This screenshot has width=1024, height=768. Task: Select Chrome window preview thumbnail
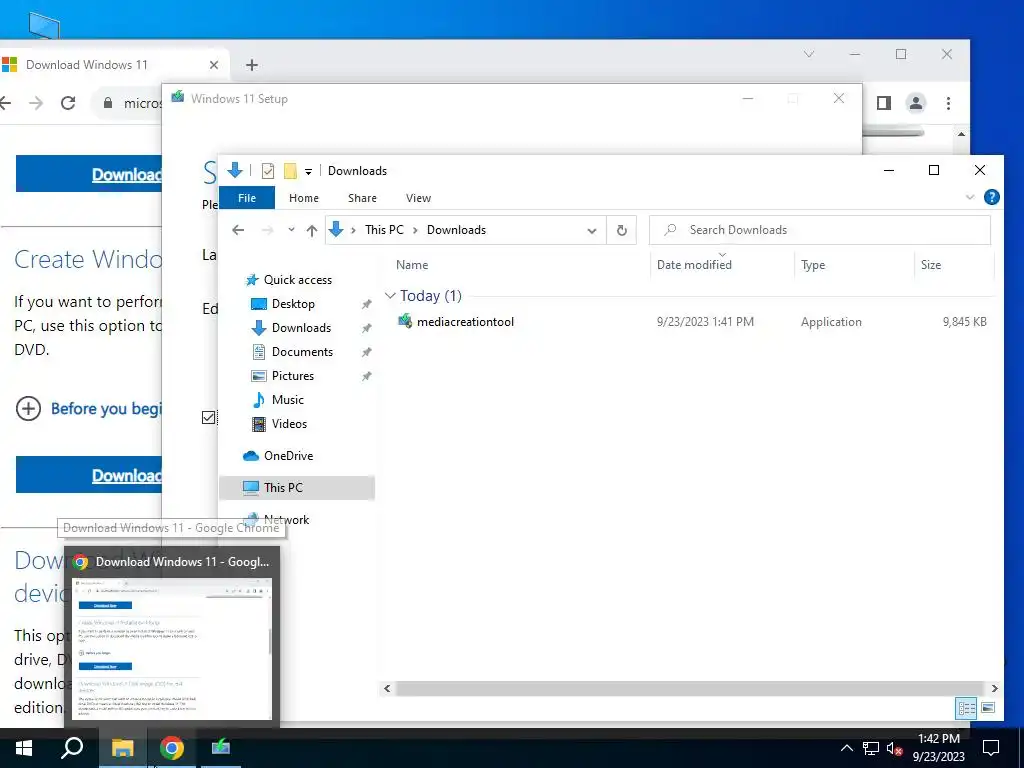click(x=172, y=648)
